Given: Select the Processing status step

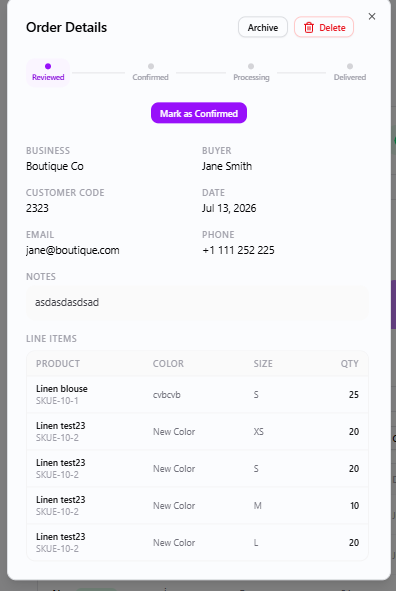Looking at the screenshot, I should click(x=251, y=72).
